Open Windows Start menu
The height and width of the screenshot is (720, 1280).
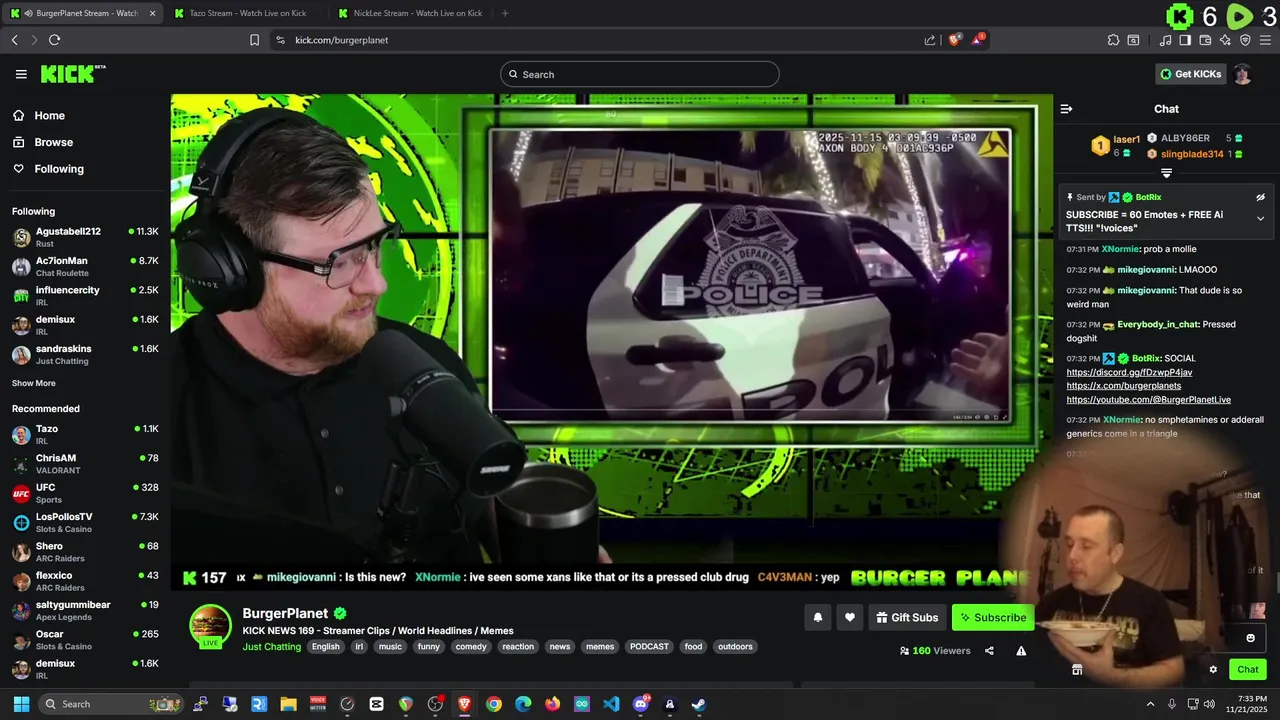21,704
